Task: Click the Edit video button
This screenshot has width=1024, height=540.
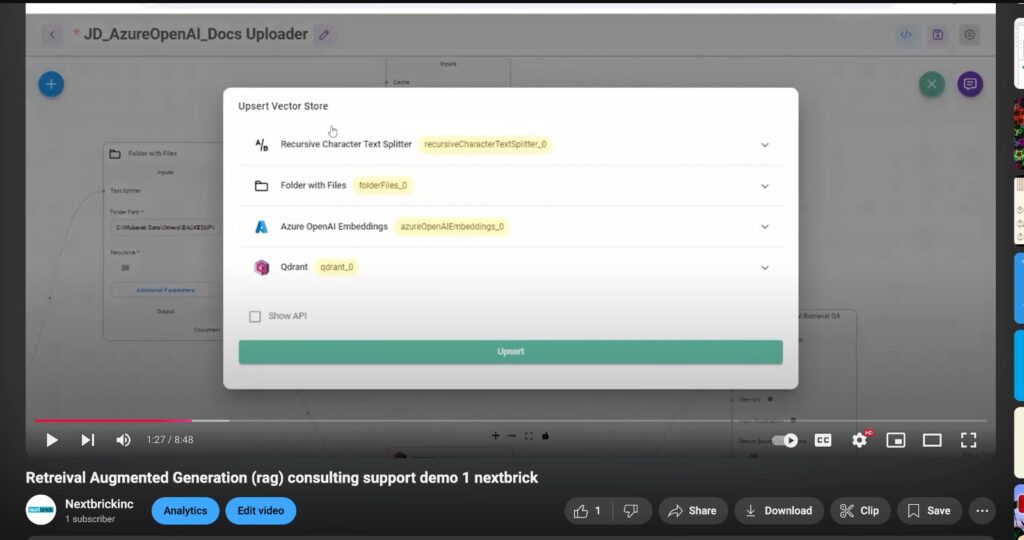Action: coord(260,511)
